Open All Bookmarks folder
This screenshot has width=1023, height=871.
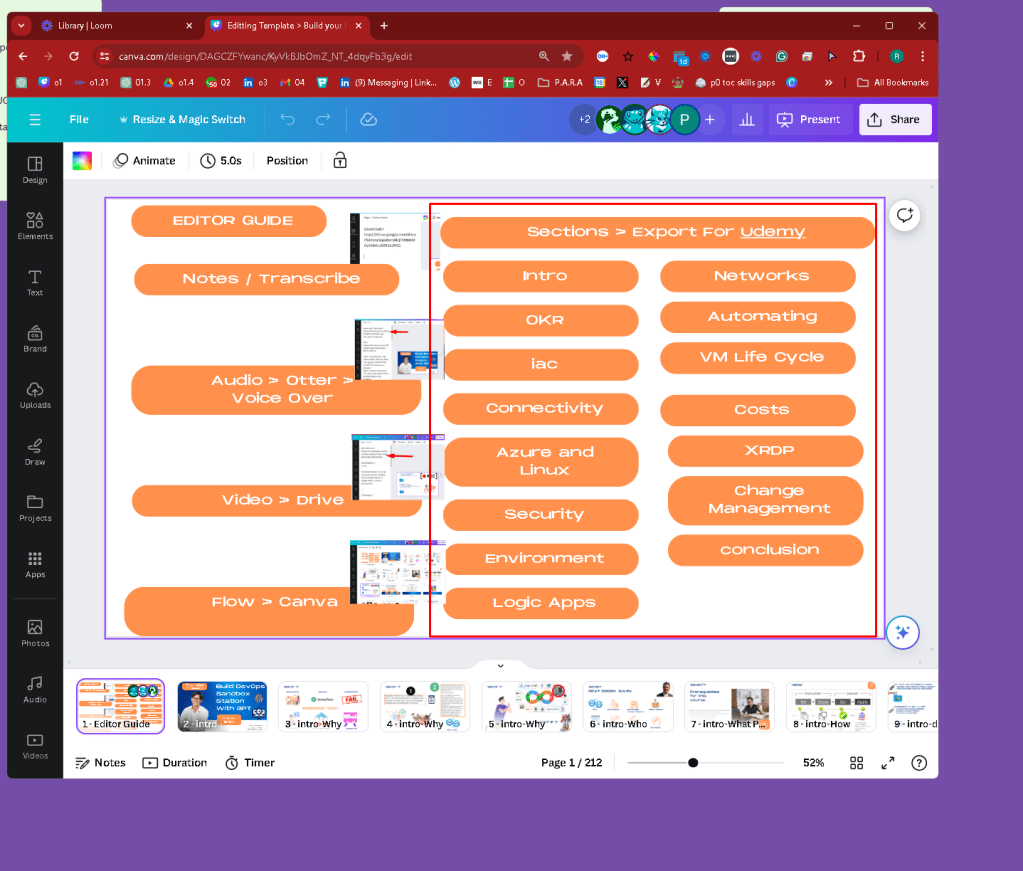click(893, 82)
